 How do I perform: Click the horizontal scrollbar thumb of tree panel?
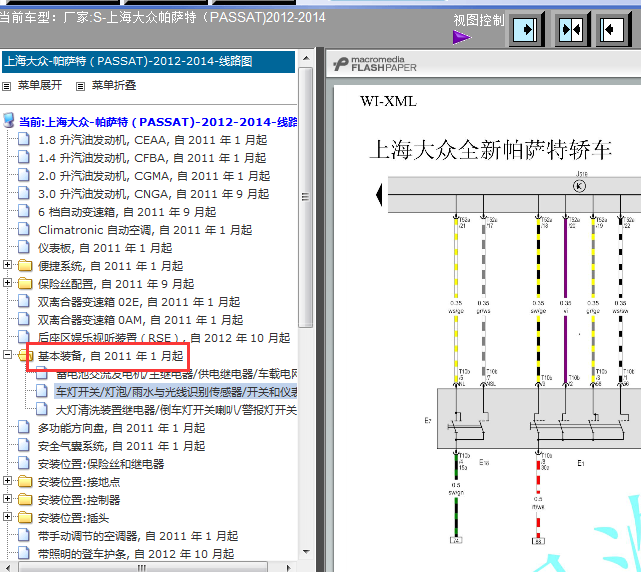click(x=143, y=568)
